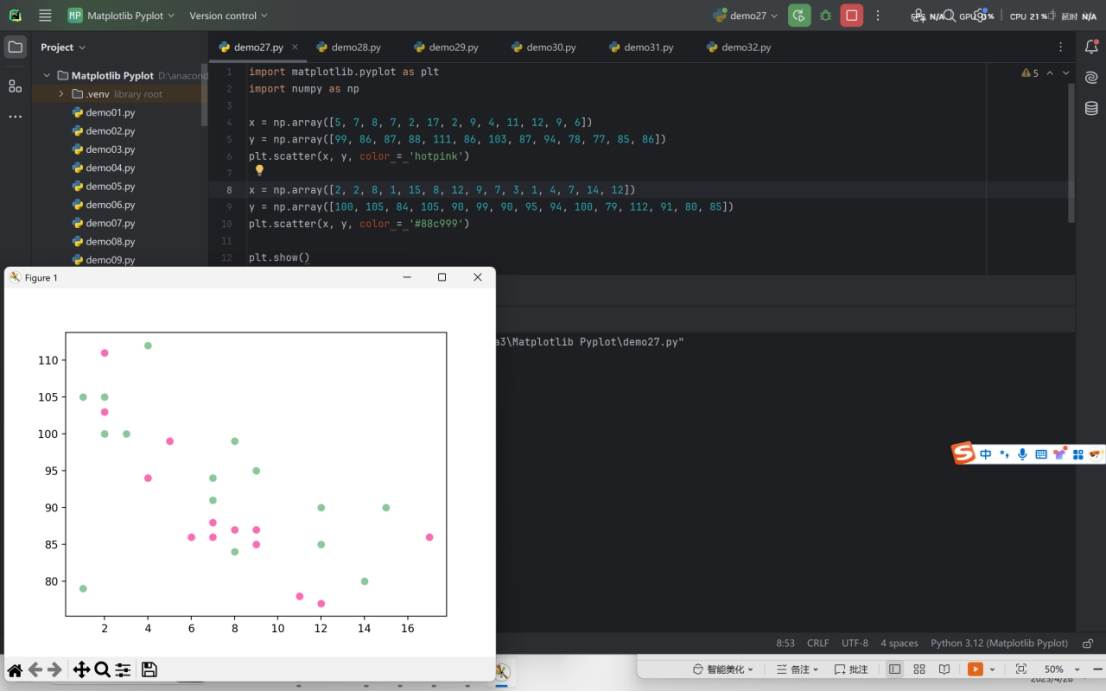This screenshot has width=1106, height=692.
Task: Go forward to next view in Figure 1
Action: [54, 670]
